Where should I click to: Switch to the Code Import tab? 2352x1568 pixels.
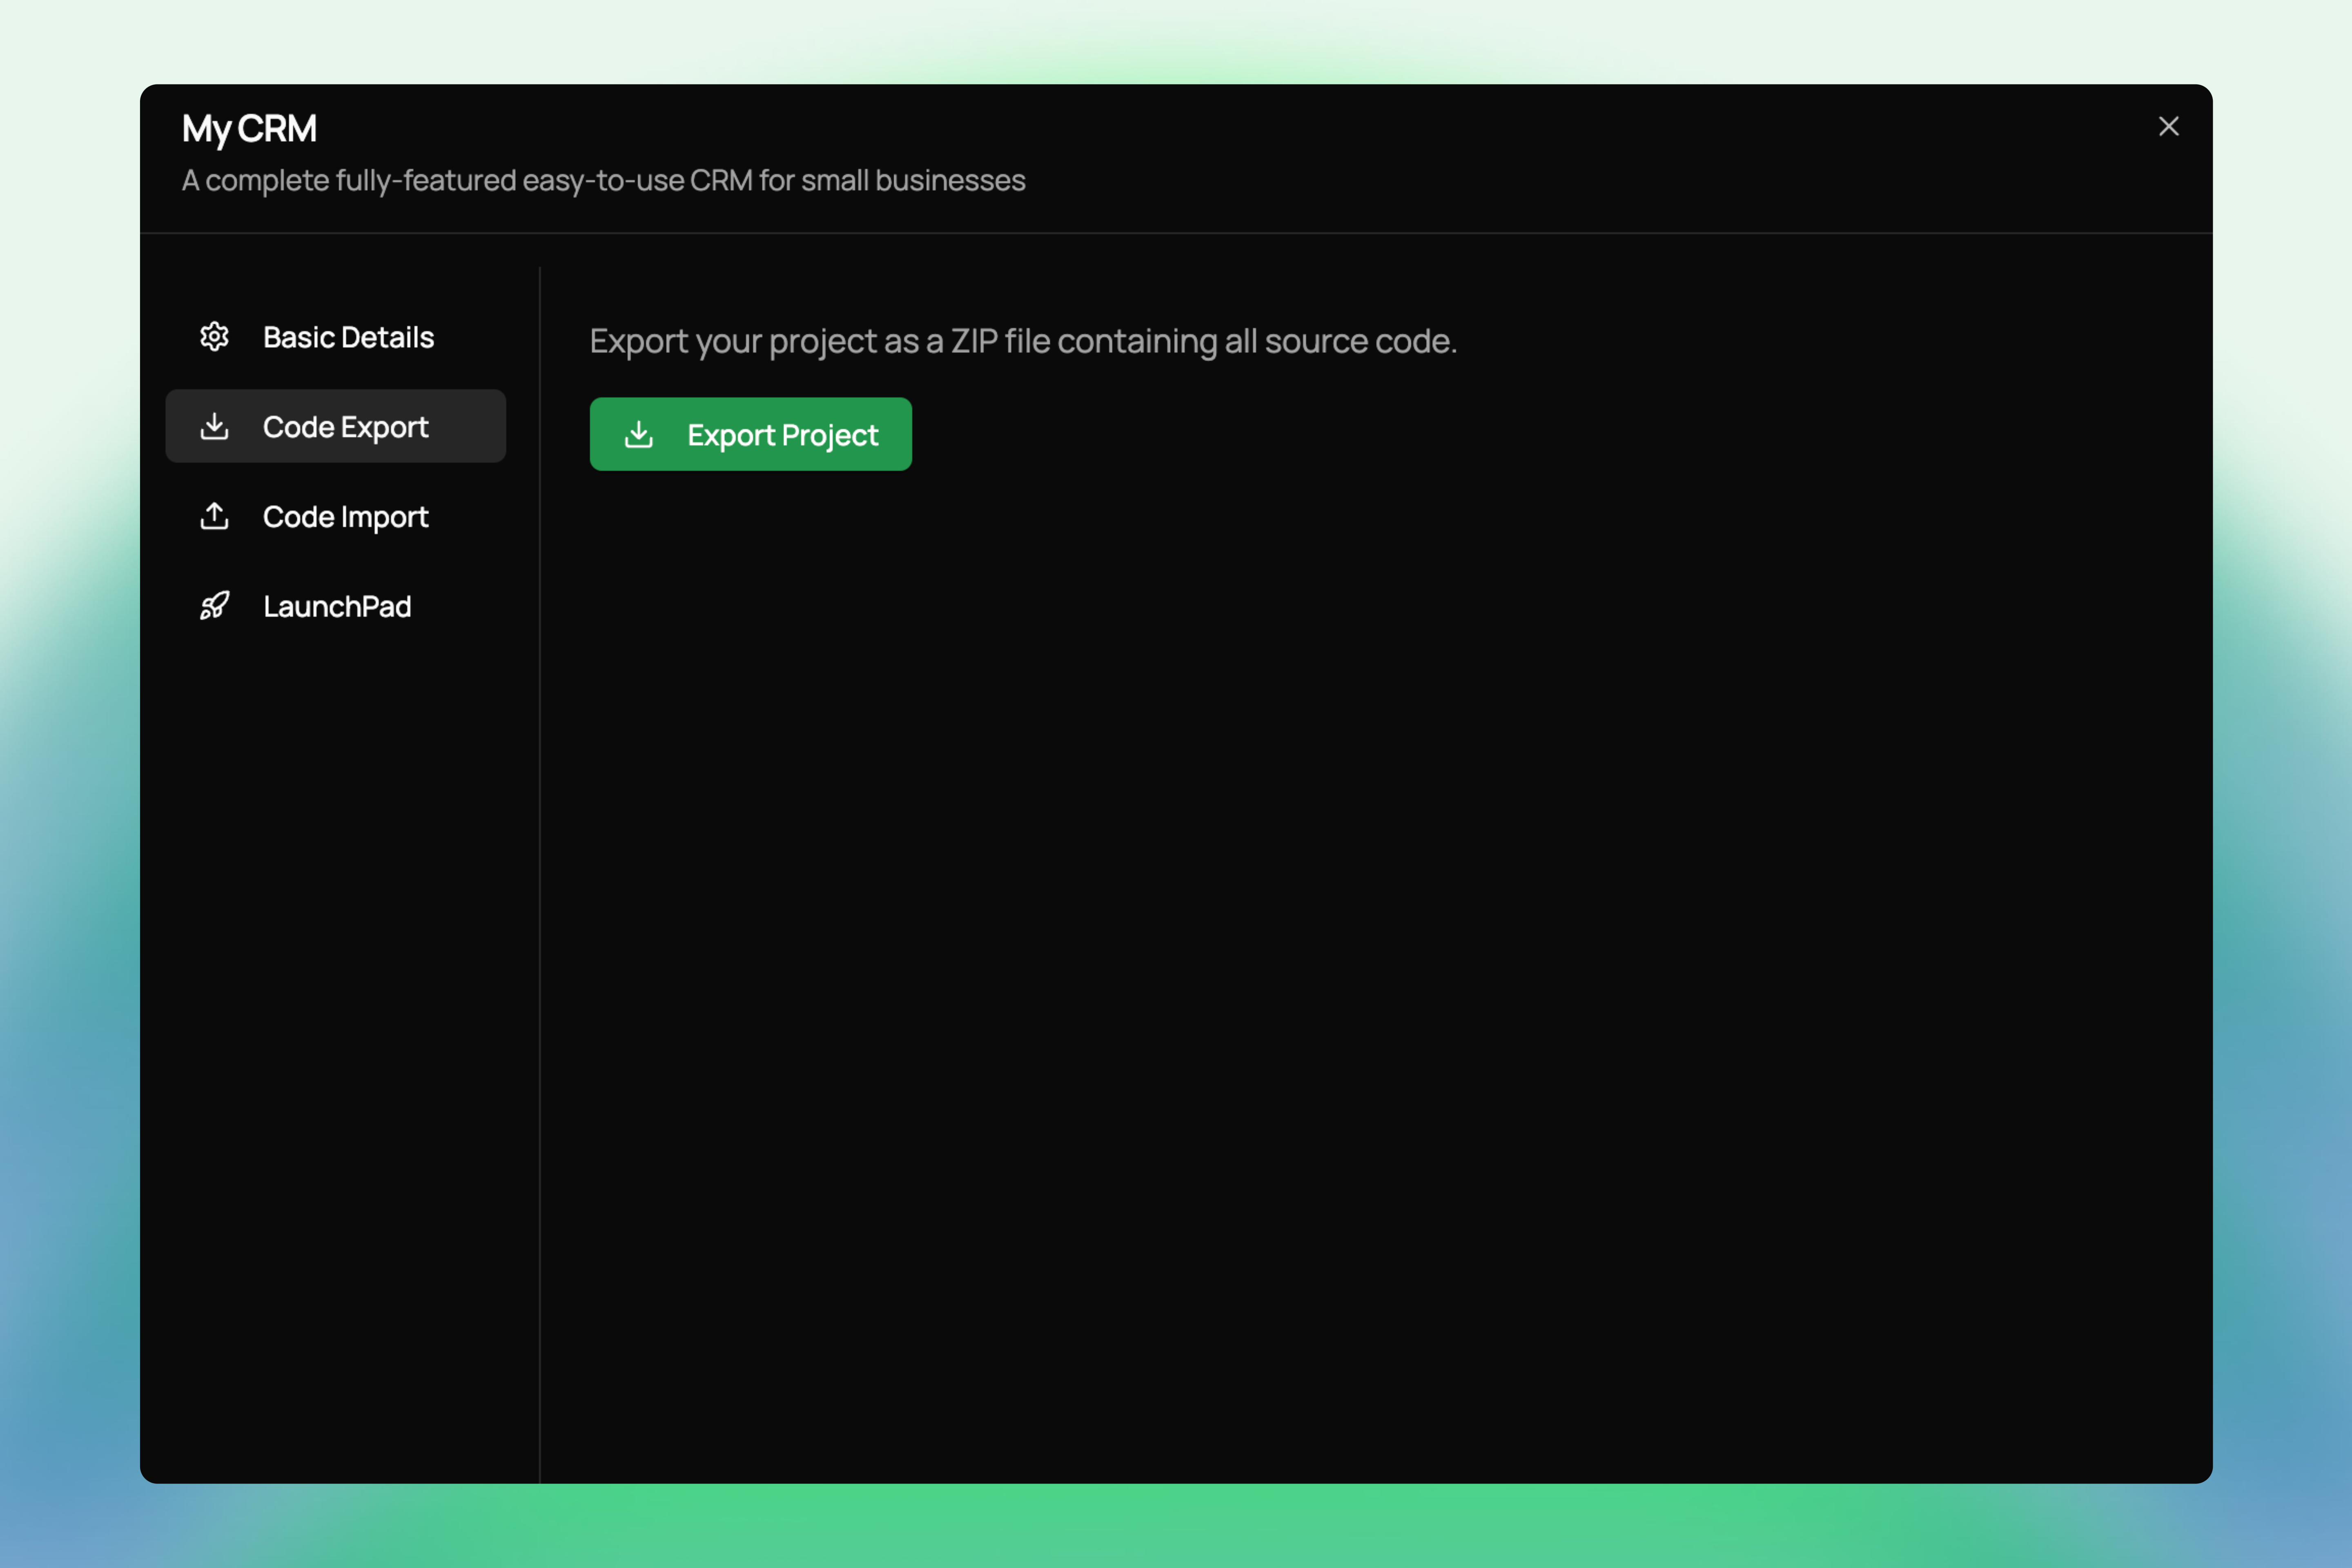tap(345, 517)
